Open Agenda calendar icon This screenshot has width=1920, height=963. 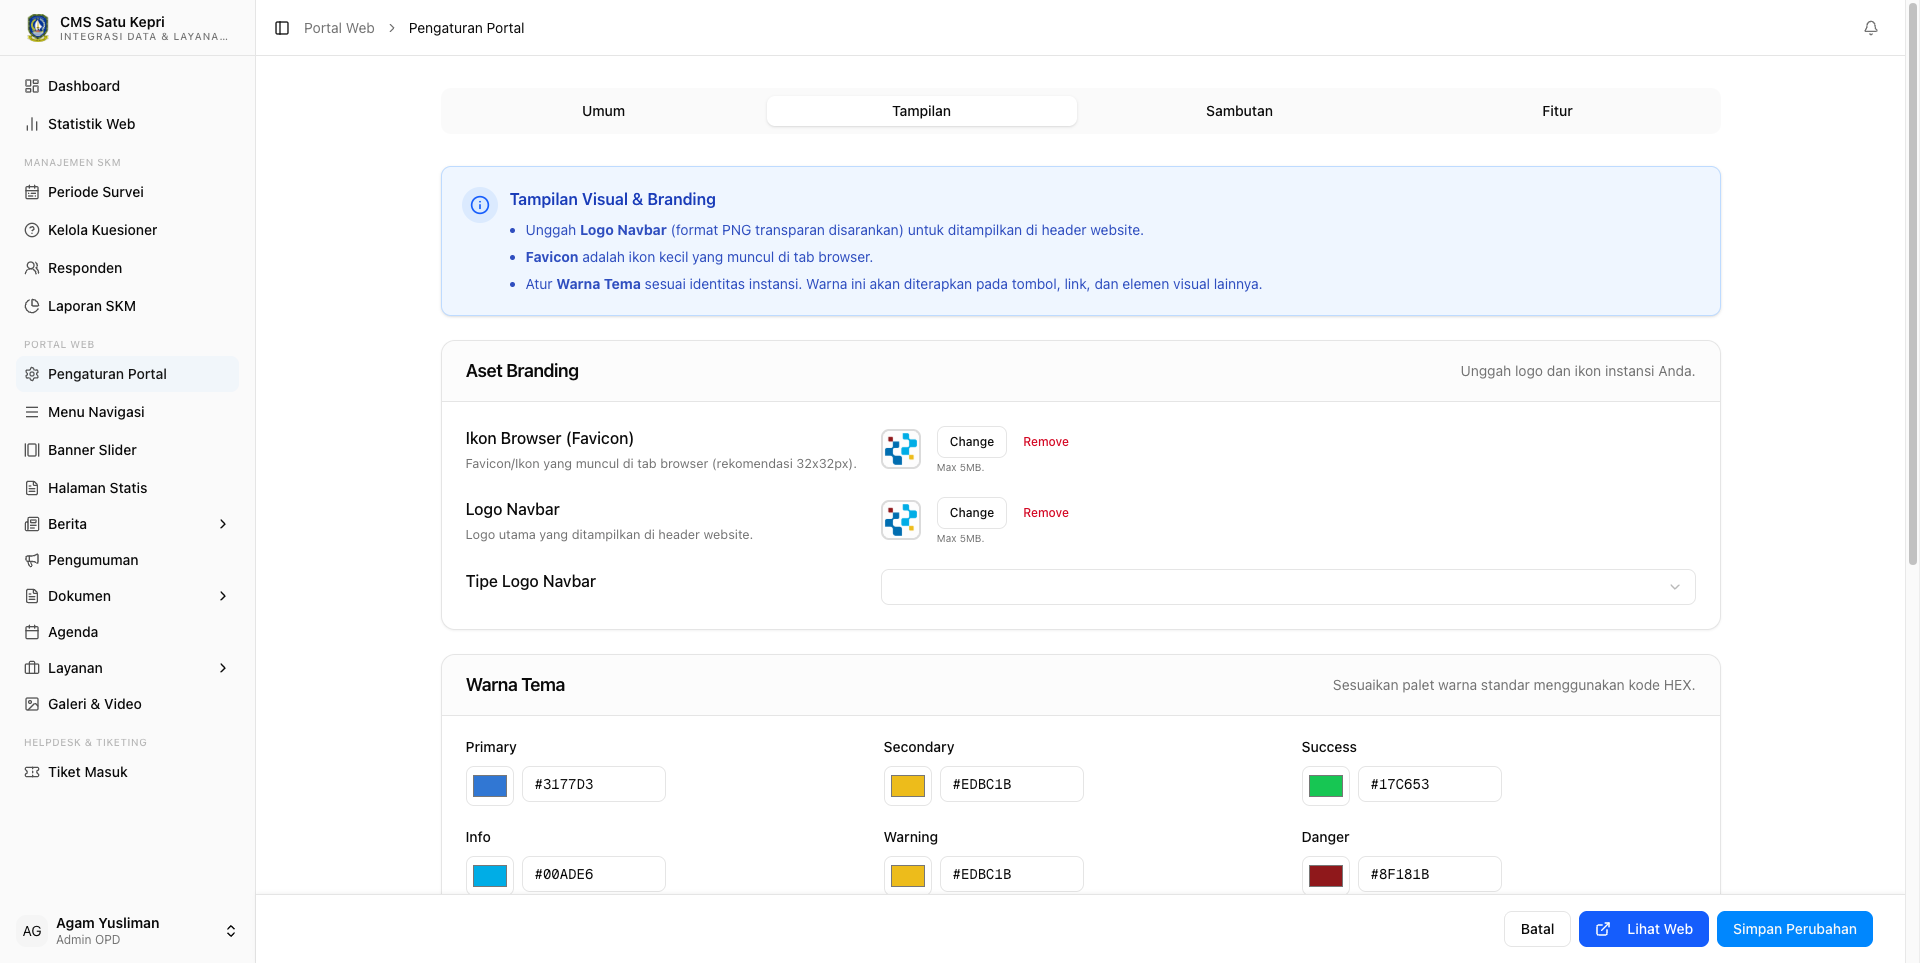pos(32,632)
